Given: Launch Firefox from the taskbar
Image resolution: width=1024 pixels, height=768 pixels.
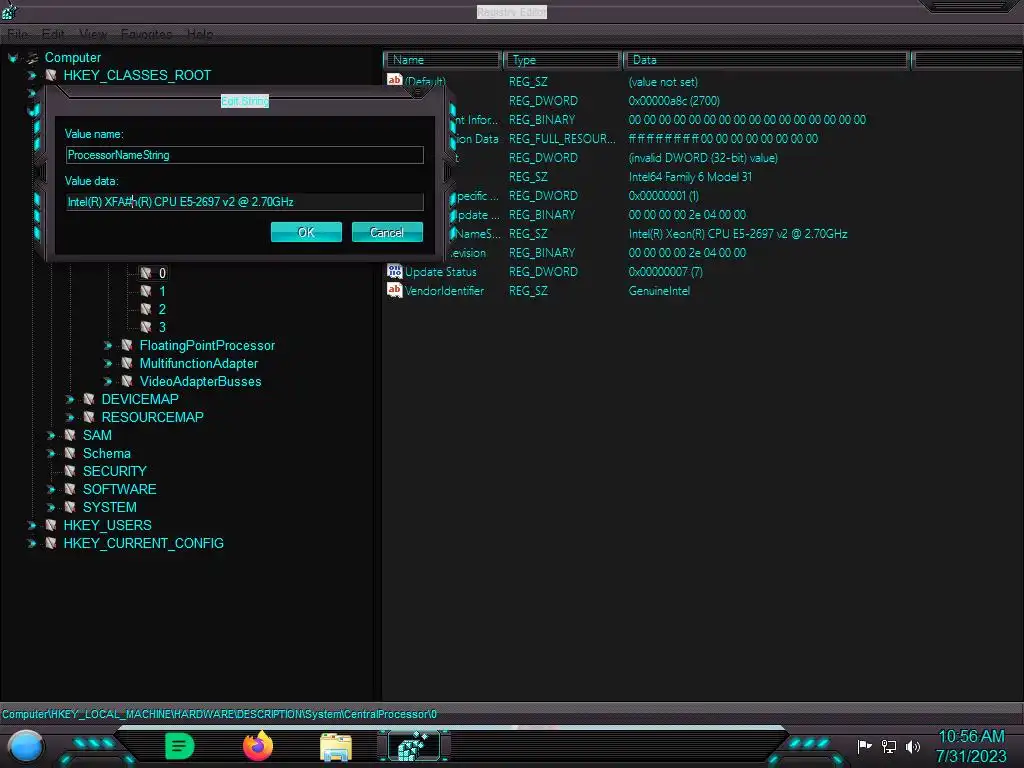Looking at the screenshot, I should pyautogui.click(x=258, y=746).
